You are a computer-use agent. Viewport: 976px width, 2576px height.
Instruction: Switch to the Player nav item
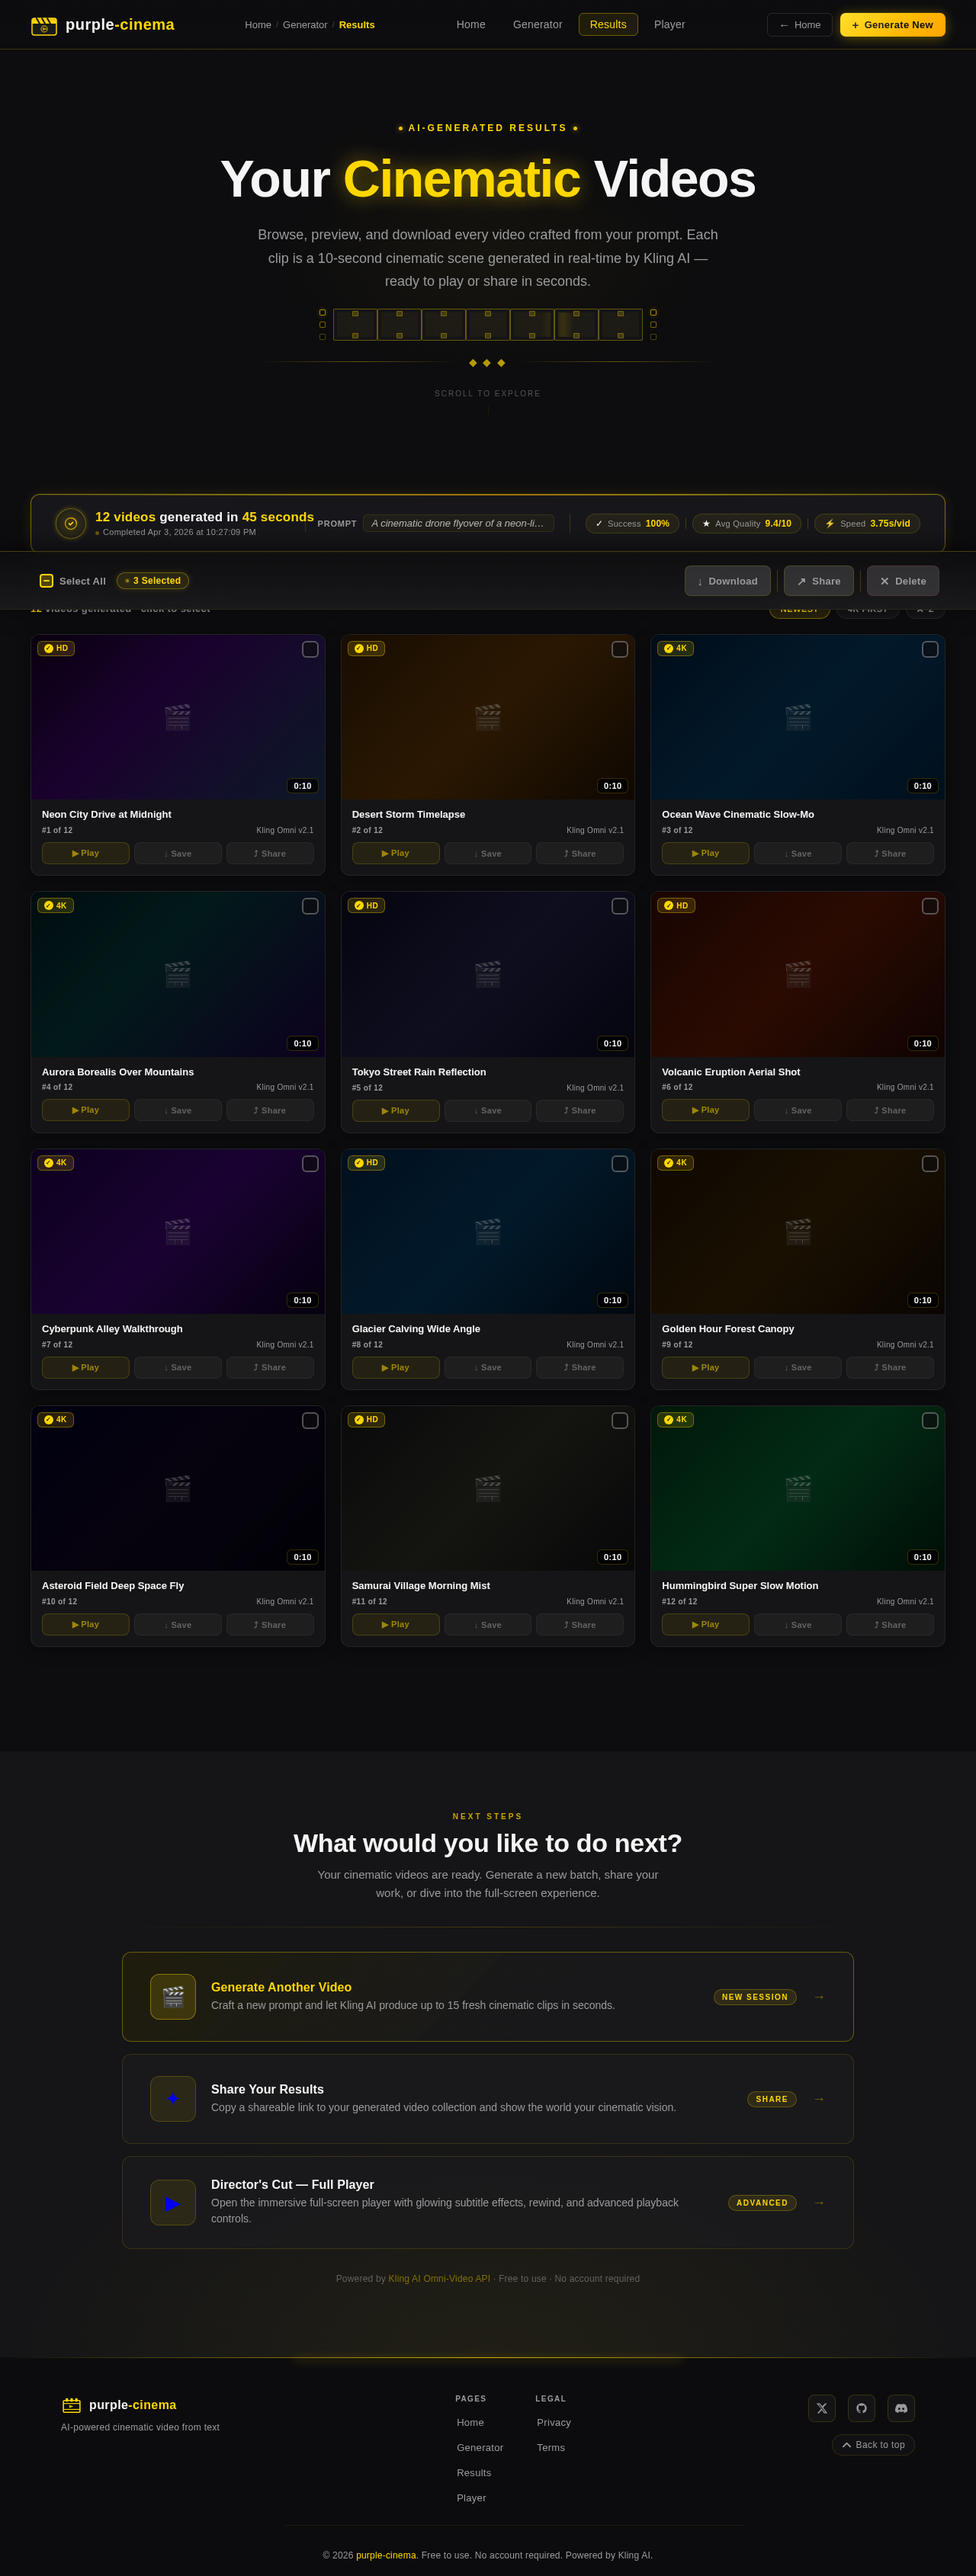coord(669,25)
